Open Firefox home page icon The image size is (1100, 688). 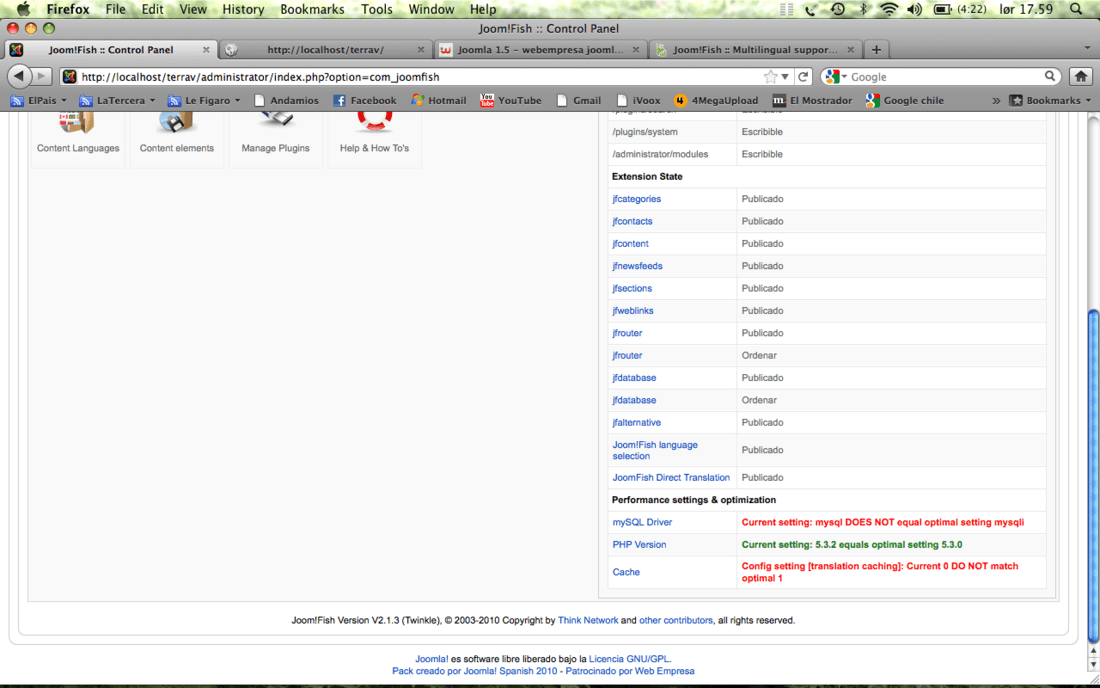pyautogui.click(x=1081, y=76)
